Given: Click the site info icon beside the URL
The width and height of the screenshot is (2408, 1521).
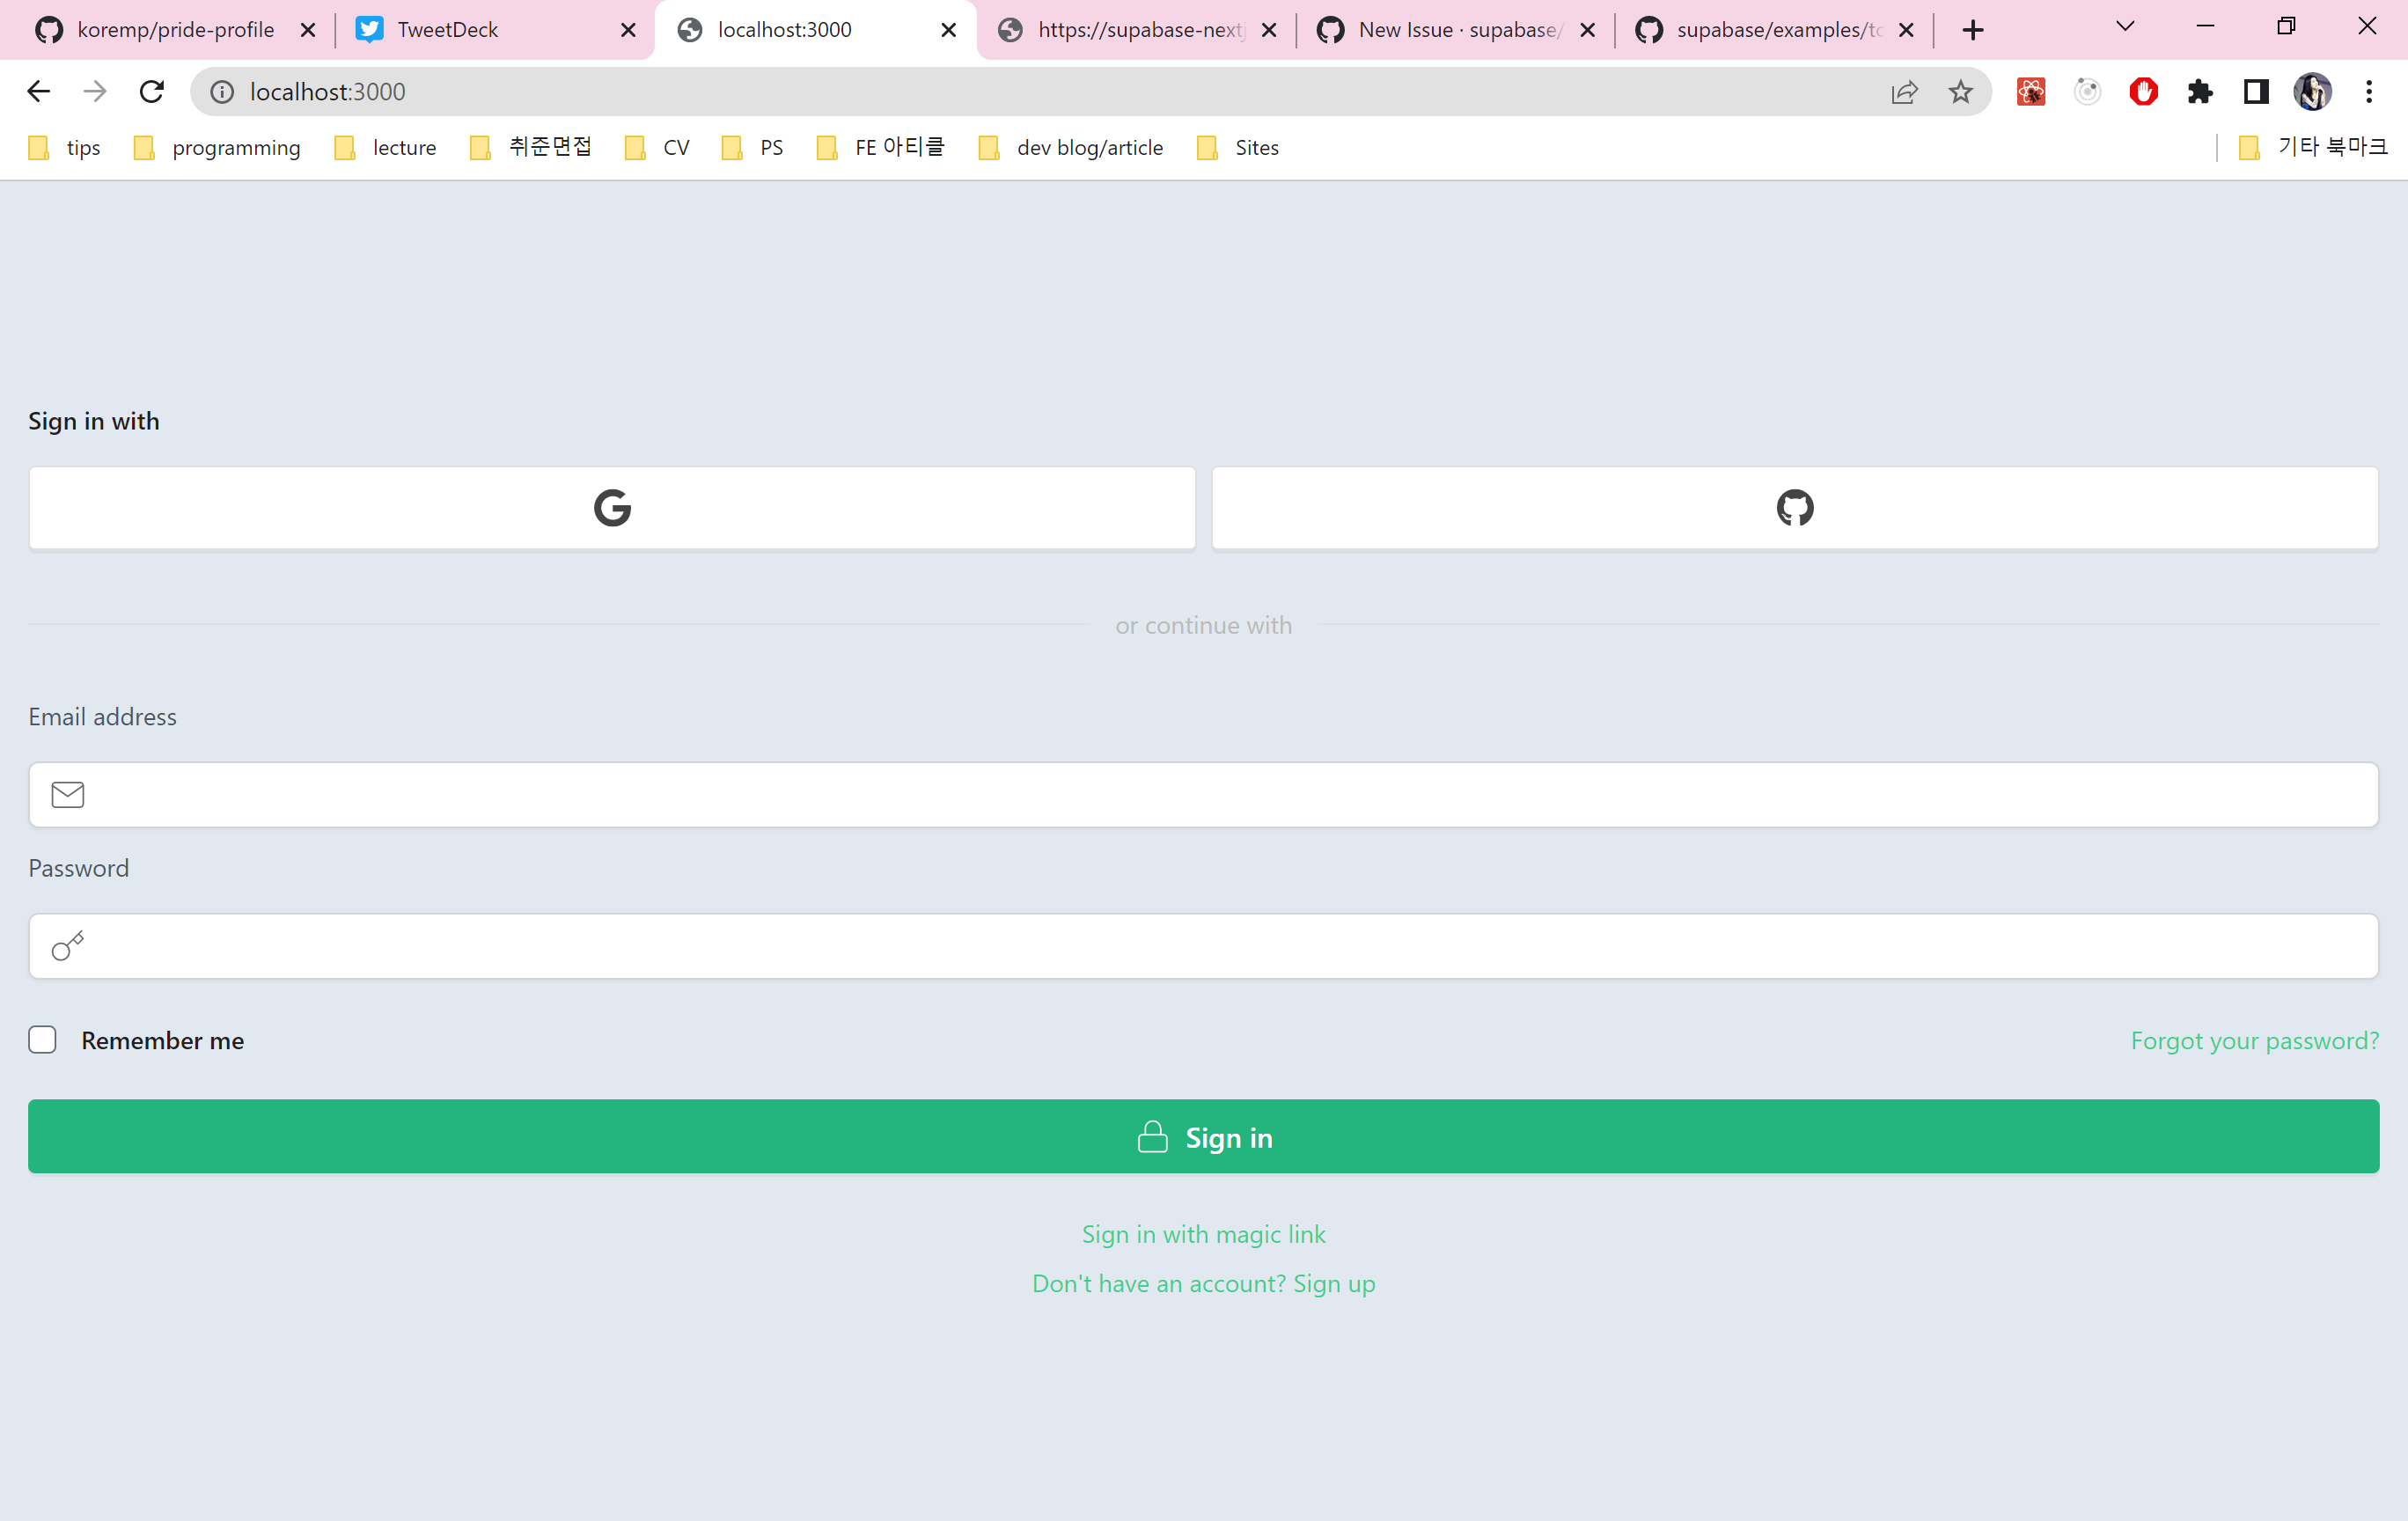Looking at the screenshot, I should click(x=221, y=91).
